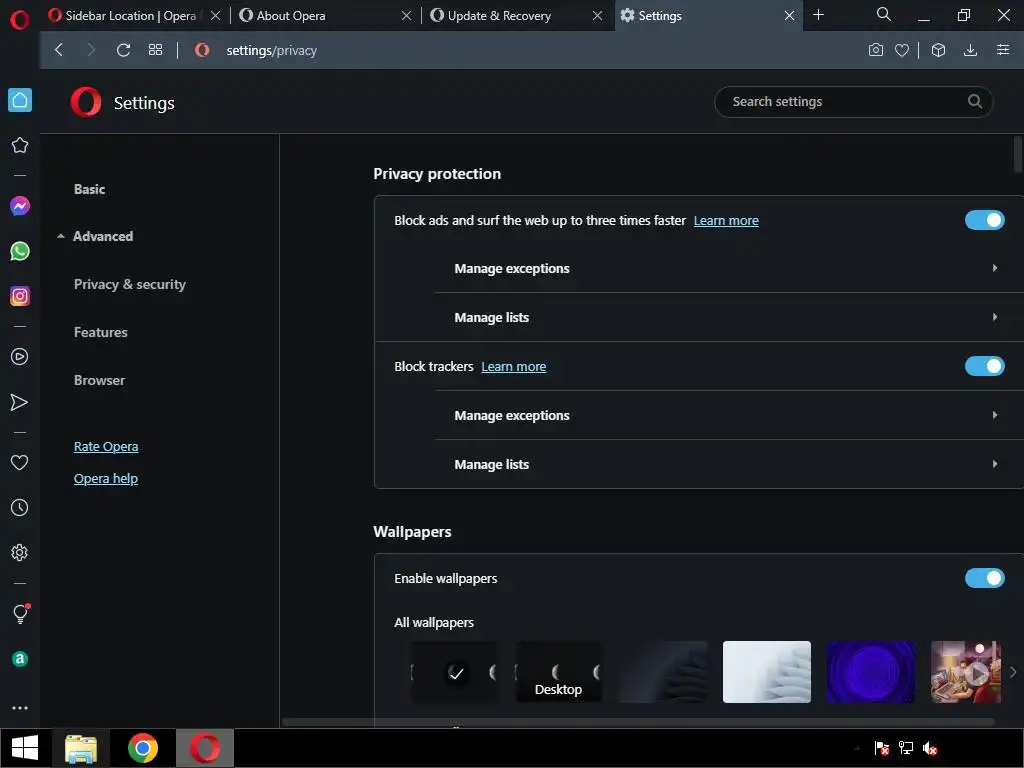Open the Opera main menu logo
1024x768 pixels.
pos(20,20)
